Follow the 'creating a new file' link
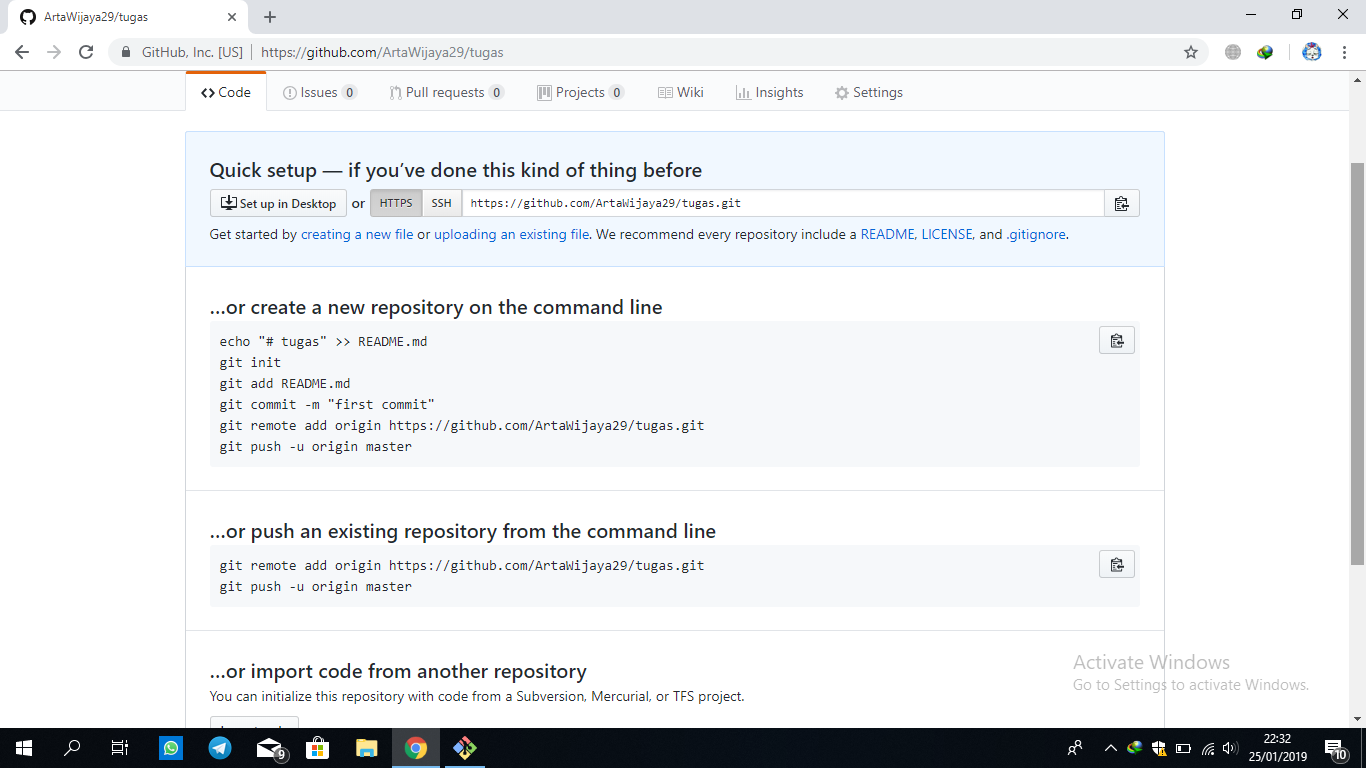1366x768 pixels. pyautogui.click(x=357, y=234)
